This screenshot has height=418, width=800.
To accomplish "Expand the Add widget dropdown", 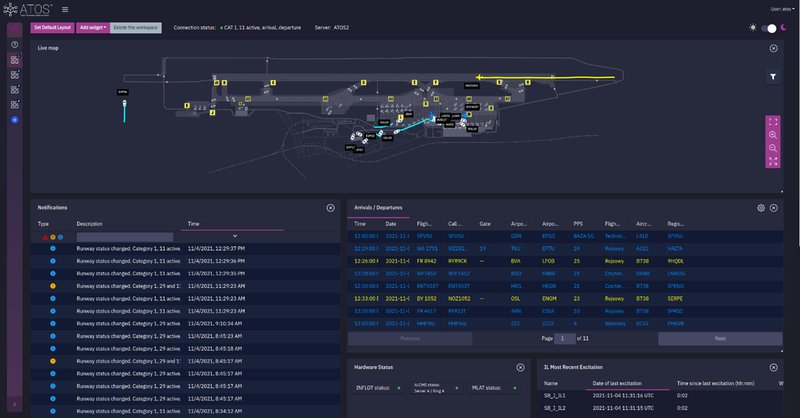I will [x=93, y=28].
